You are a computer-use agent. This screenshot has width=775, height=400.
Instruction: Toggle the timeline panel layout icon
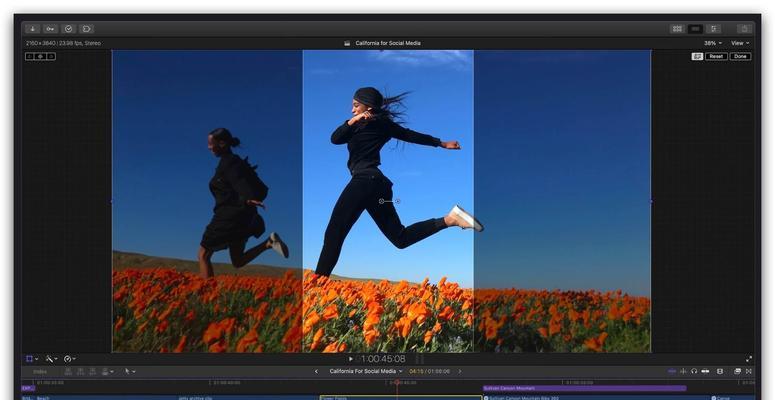click(x=695, y=29)
